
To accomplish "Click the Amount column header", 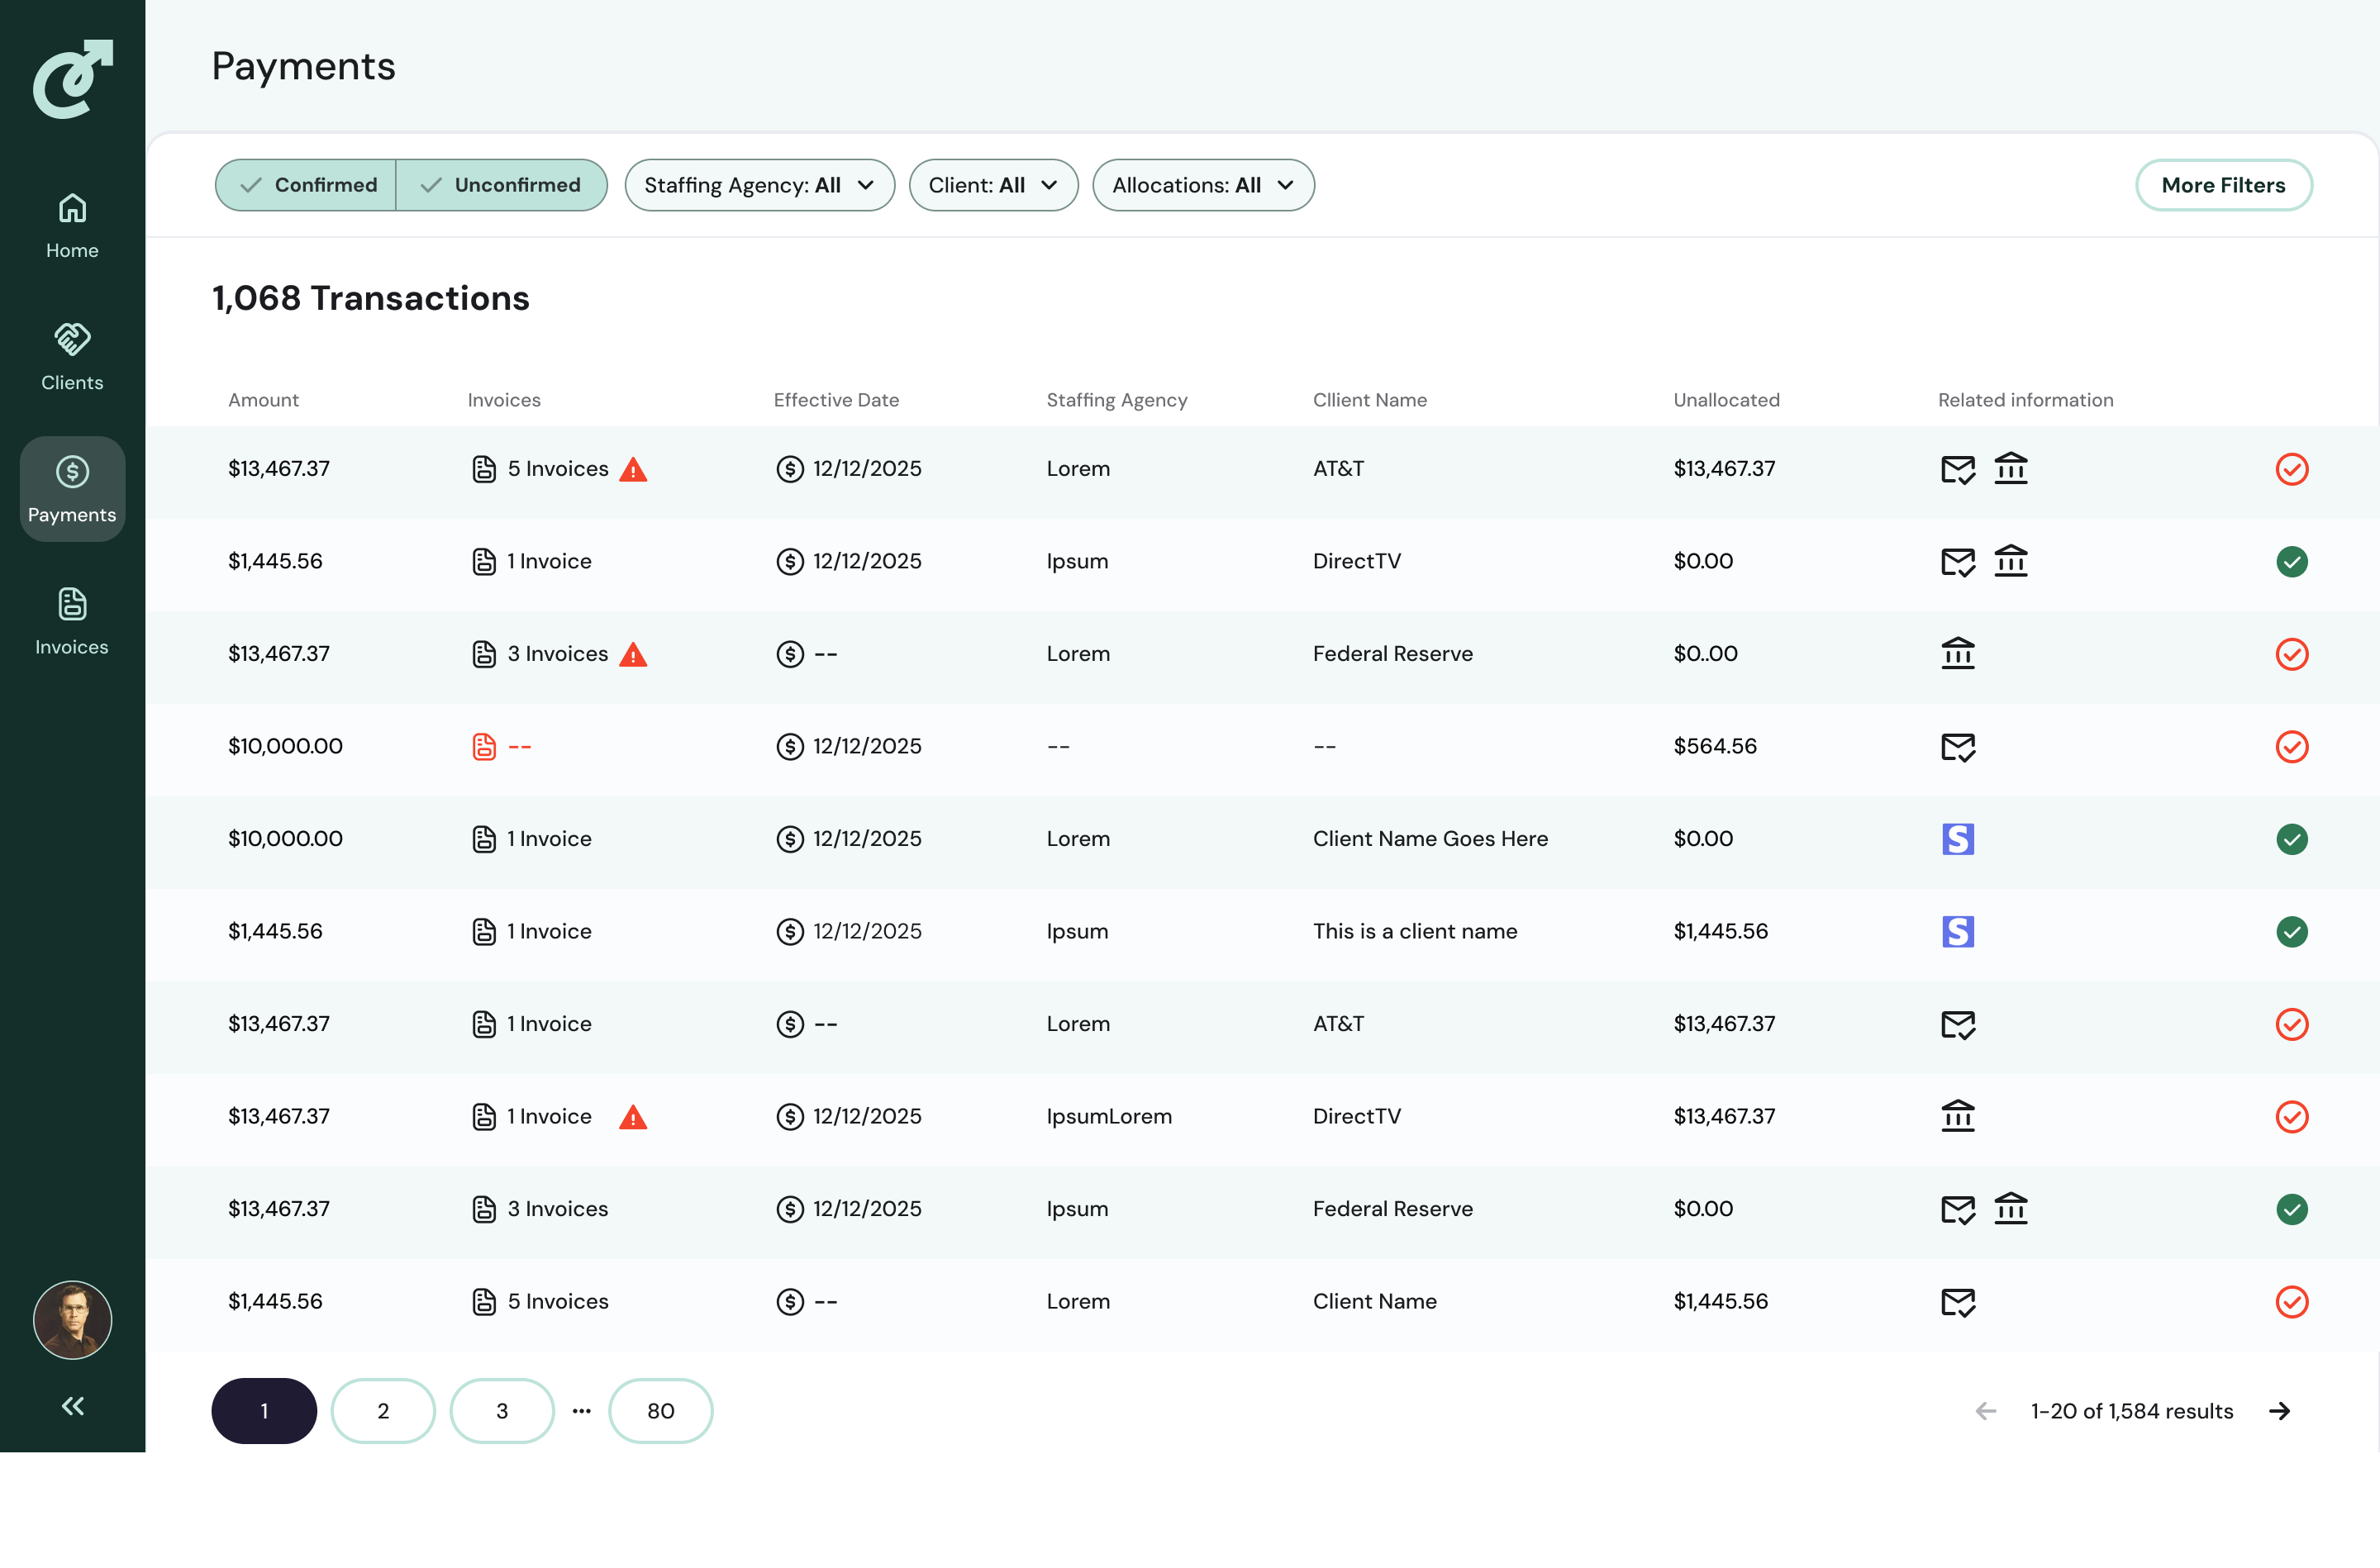I will 264,400.
